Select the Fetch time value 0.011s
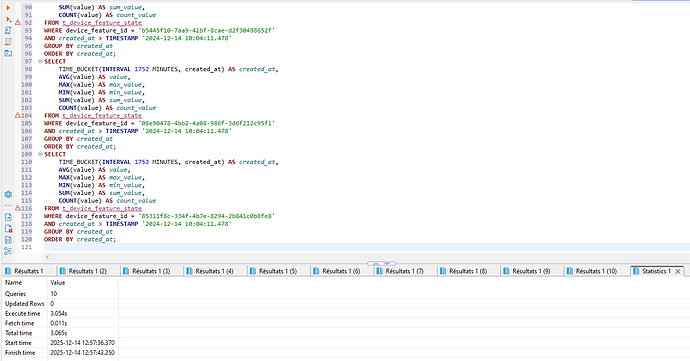 pos(59,323)
